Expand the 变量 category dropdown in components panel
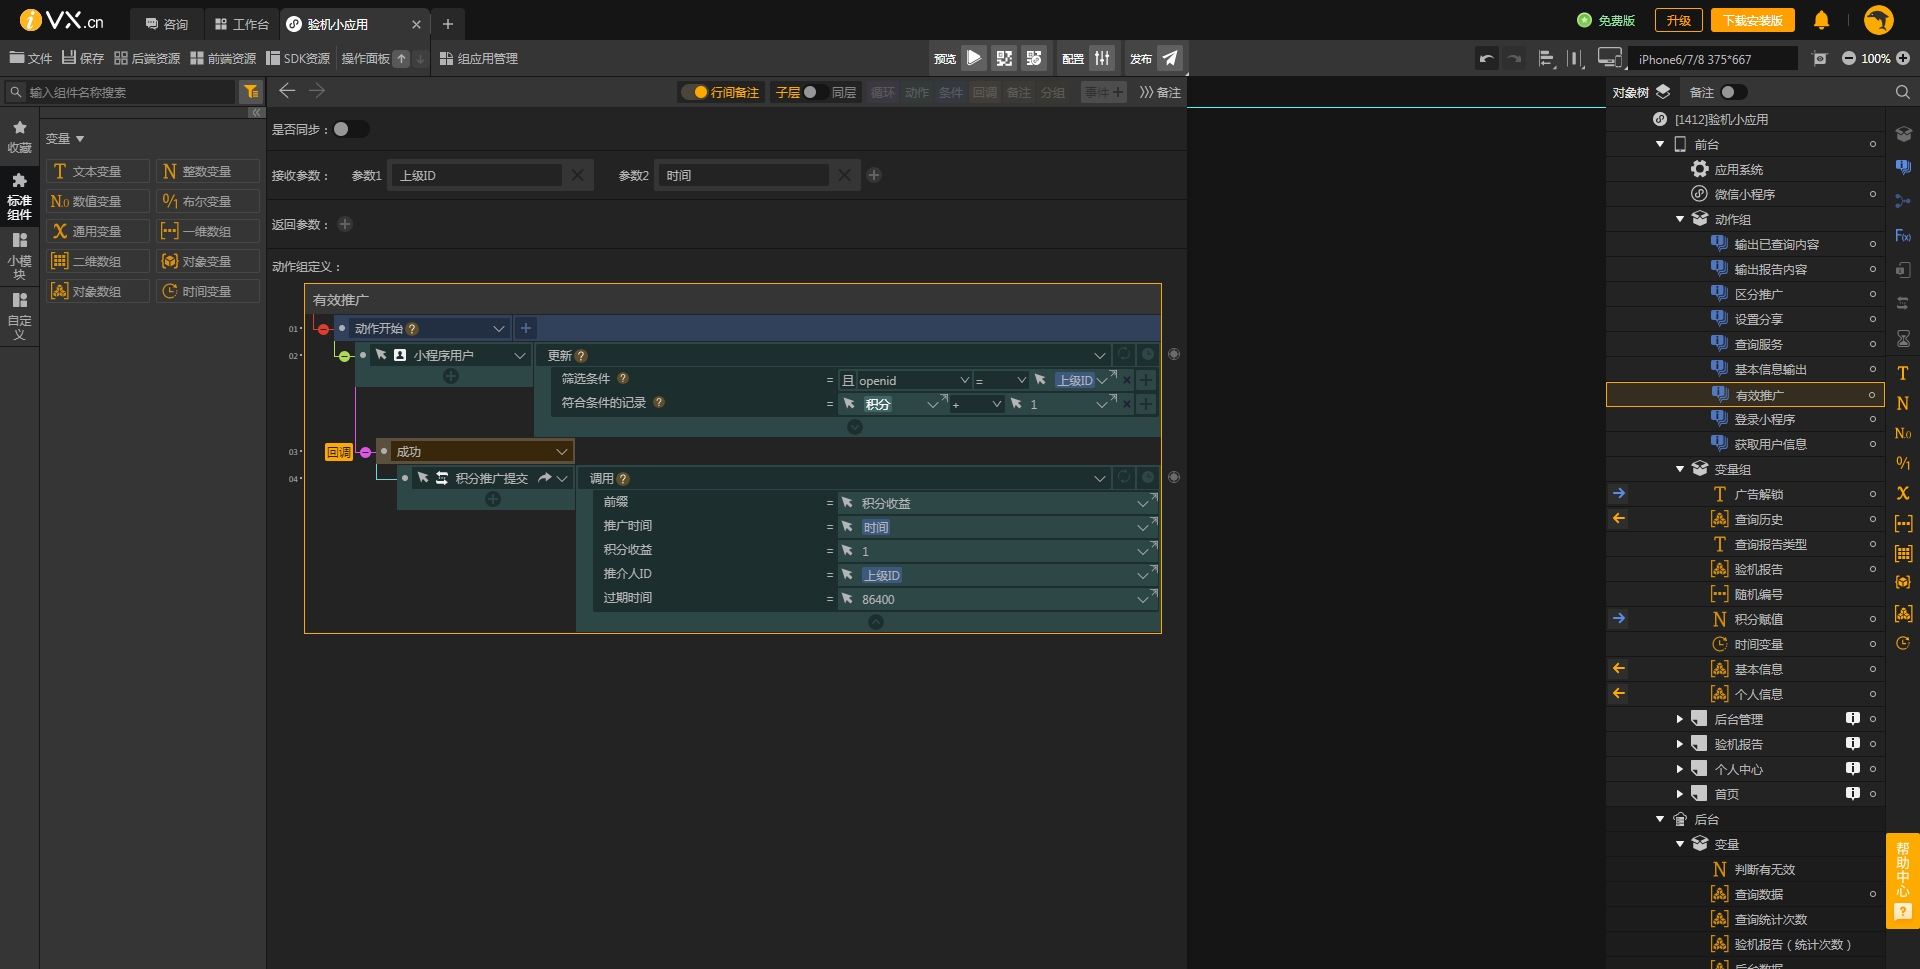Screen dimensions: 1920x969 [x=80, y=139]
